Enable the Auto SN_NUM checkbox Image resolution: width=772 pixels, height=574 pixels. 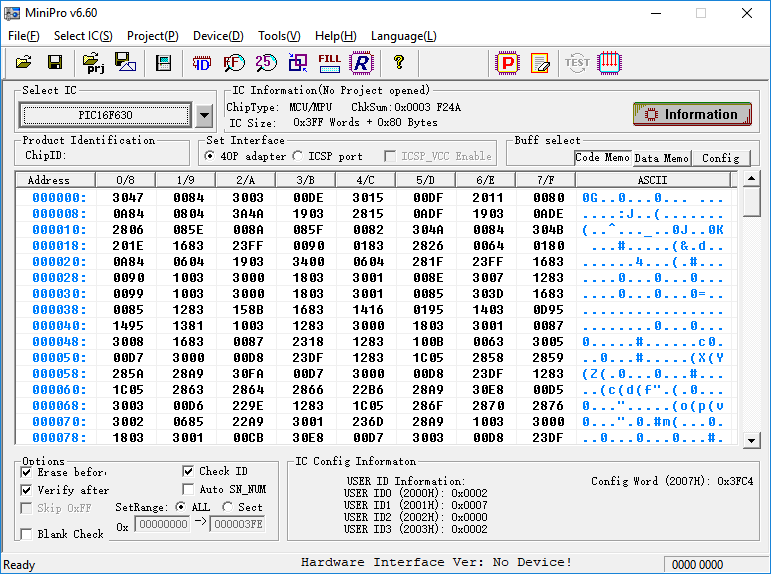190,489
